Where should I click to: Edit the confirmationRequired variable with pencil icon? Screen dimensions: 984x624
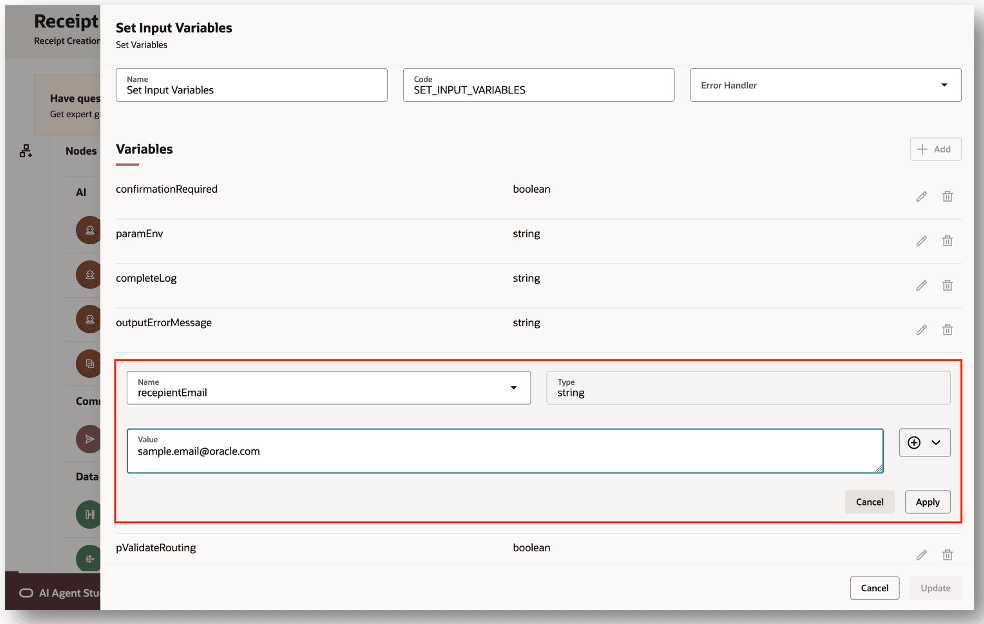[x=921, y=196]
